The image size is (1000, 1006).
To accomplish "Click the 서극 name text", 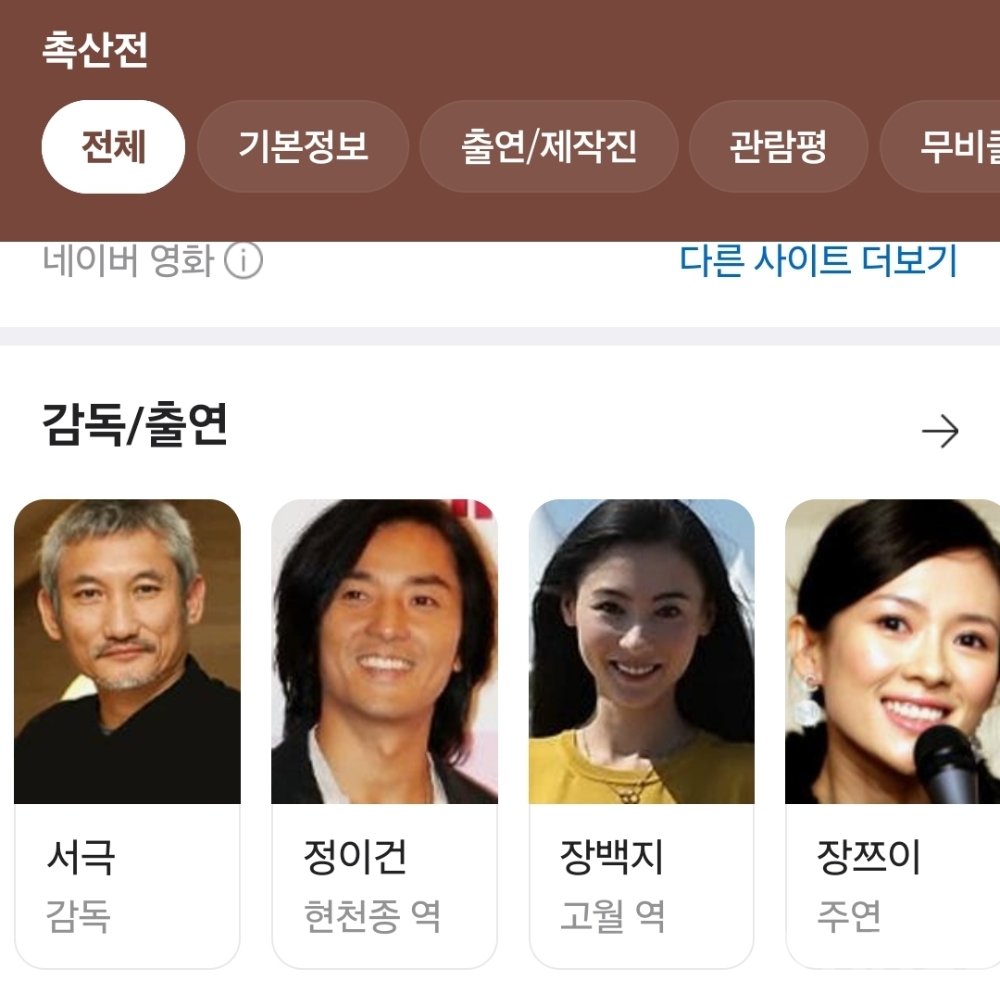I will [x=81, y=857].
